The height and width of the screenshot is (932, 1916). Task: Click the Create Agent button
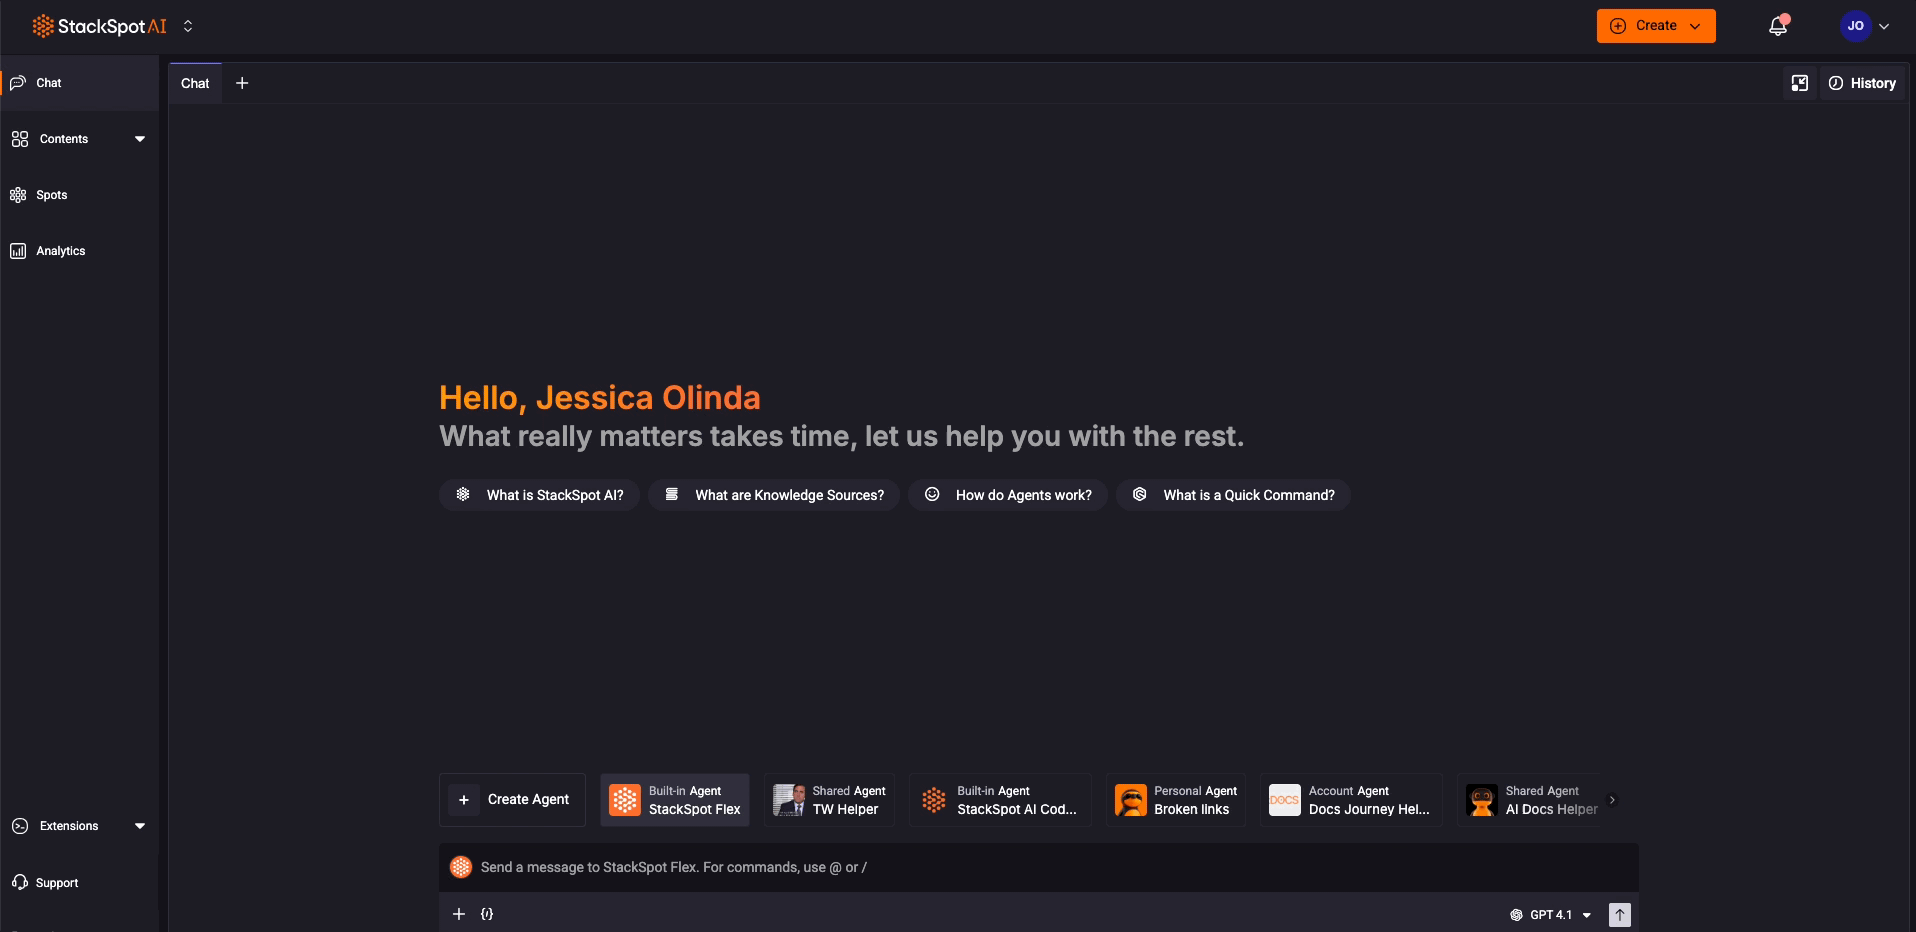pyautogui.click(x=512, y=800)
